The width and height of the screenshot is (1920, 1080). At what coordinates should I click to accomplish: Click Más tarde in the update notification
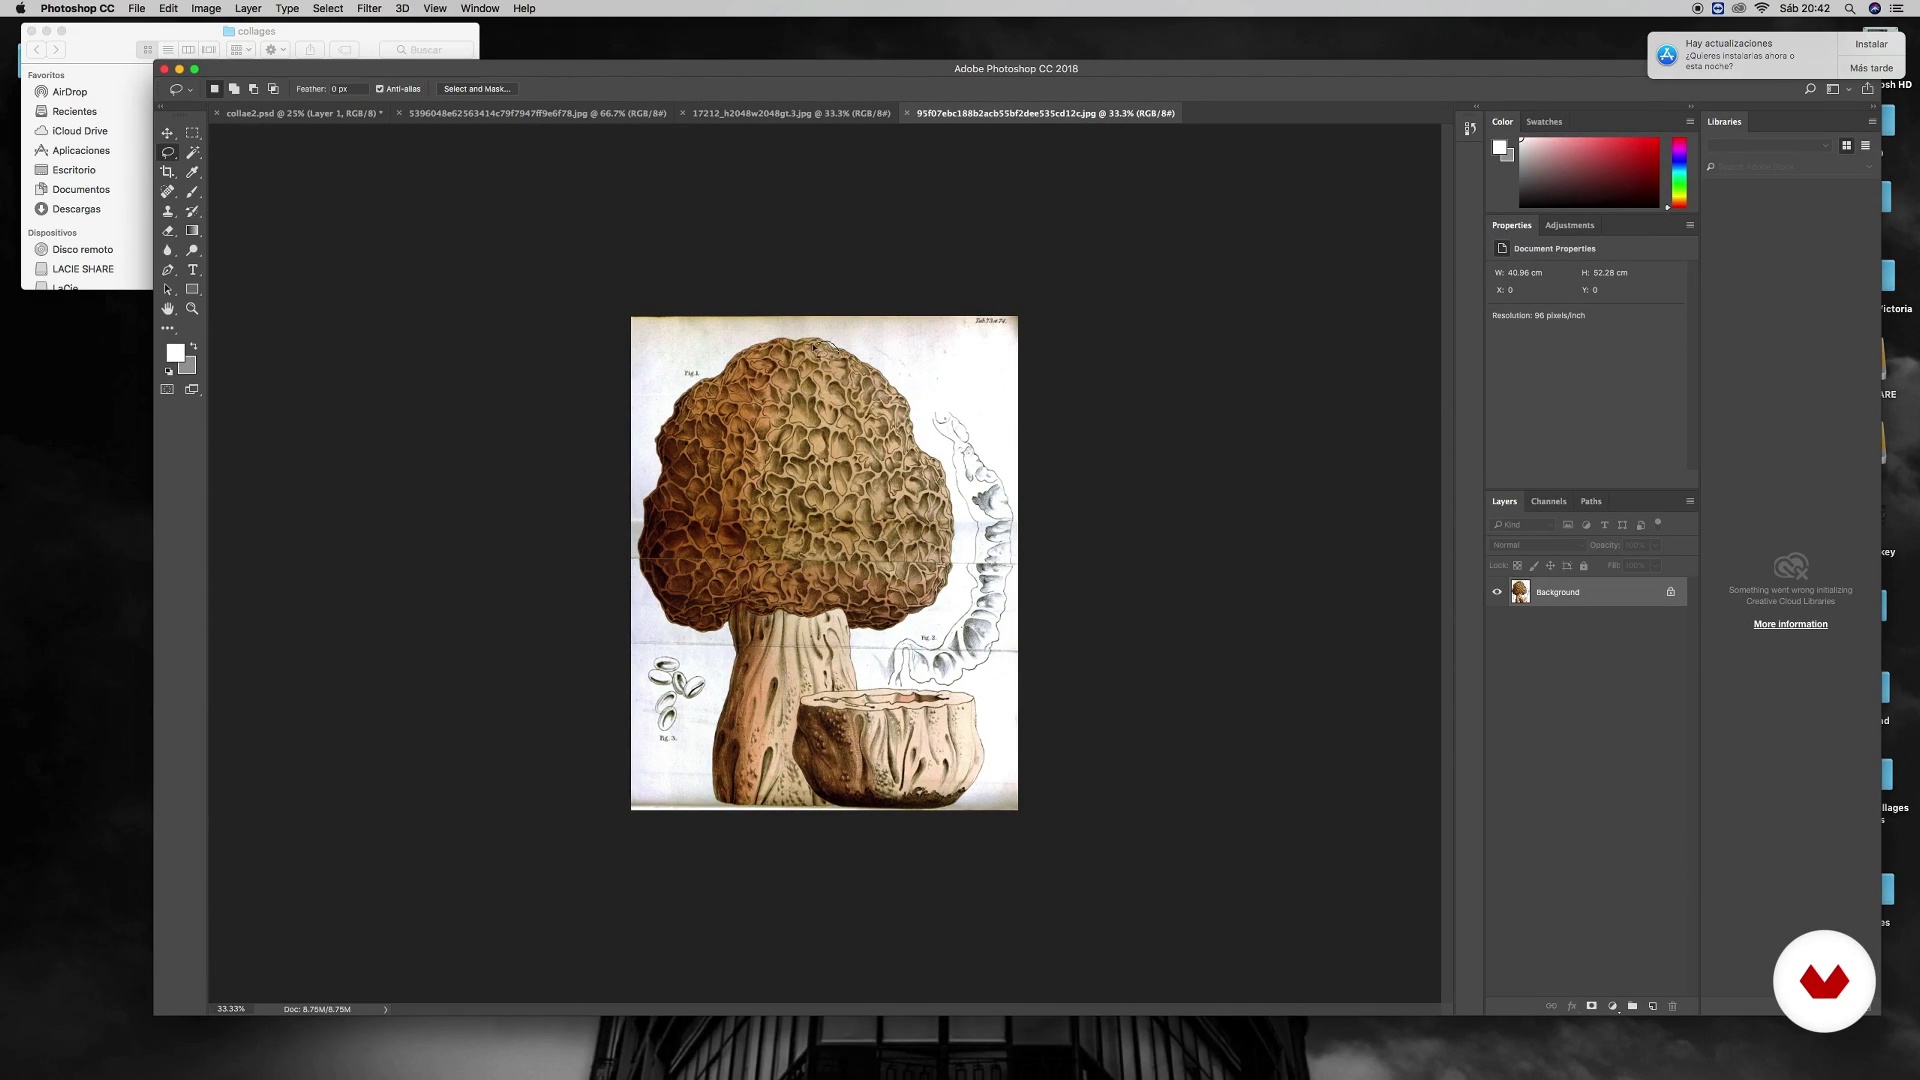1871,68
